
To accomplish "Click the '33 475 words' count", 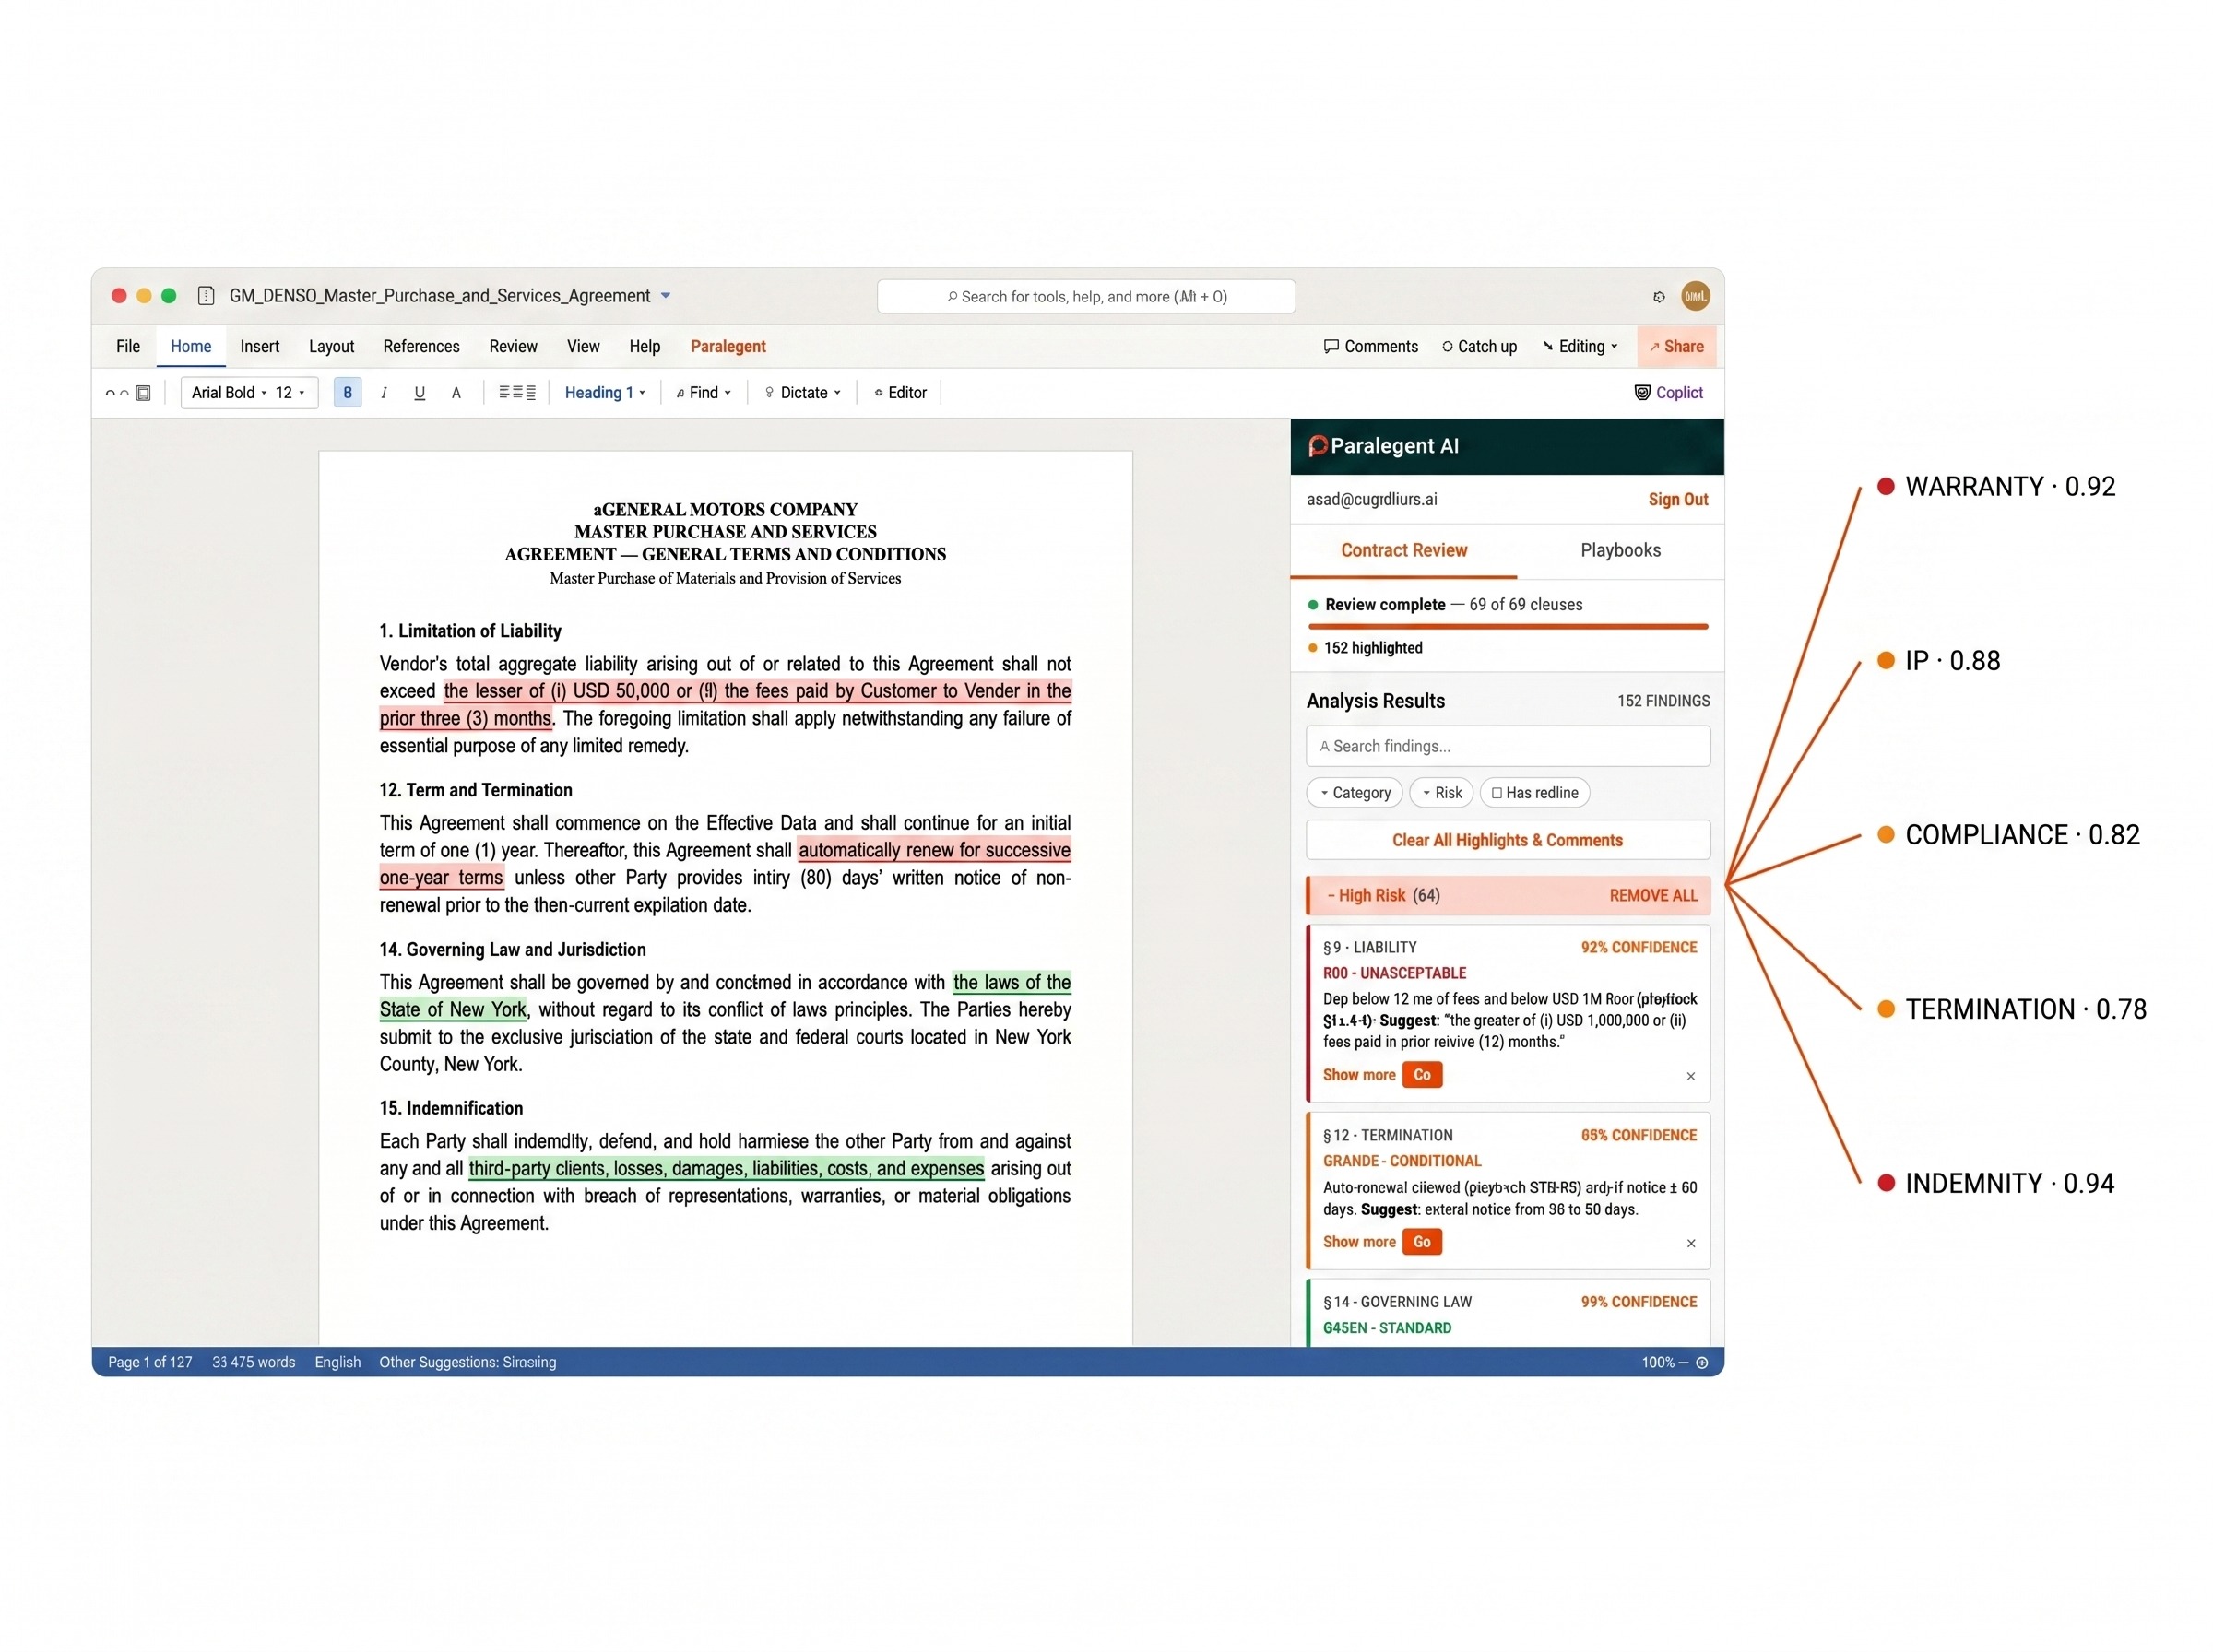I will [253, 1362].
